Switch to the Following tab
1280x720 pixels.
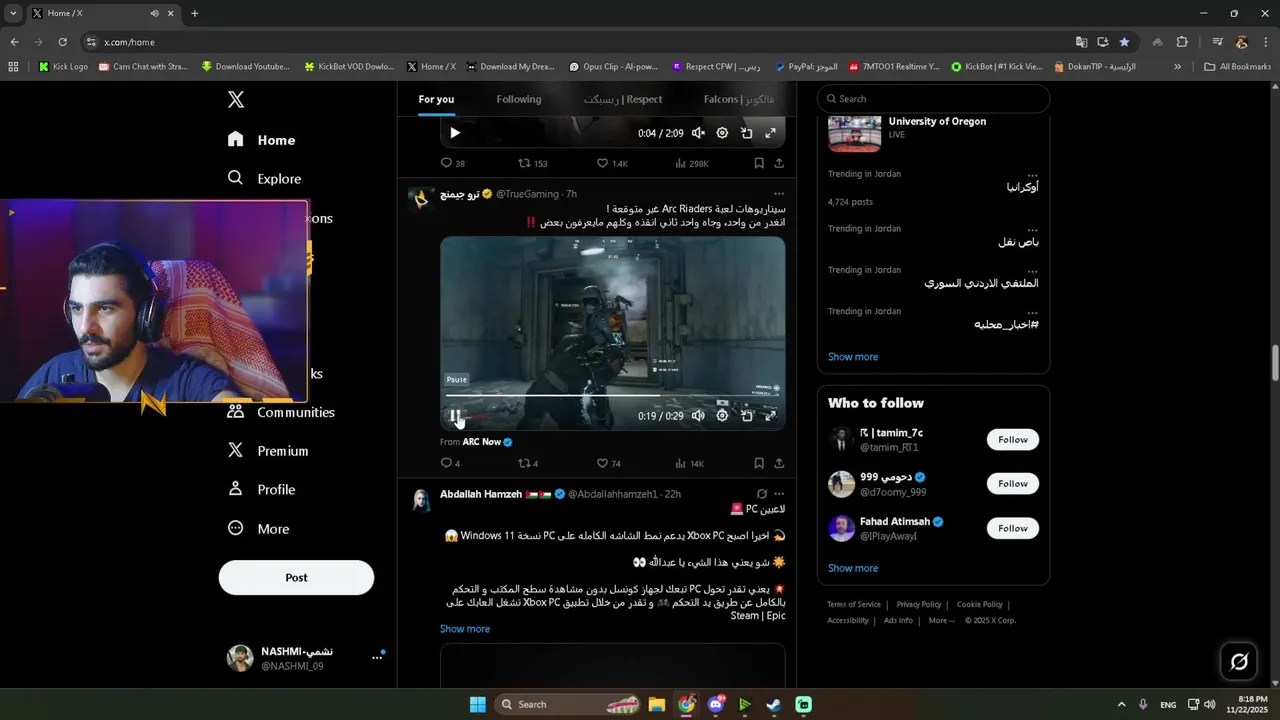pos(519,99)
